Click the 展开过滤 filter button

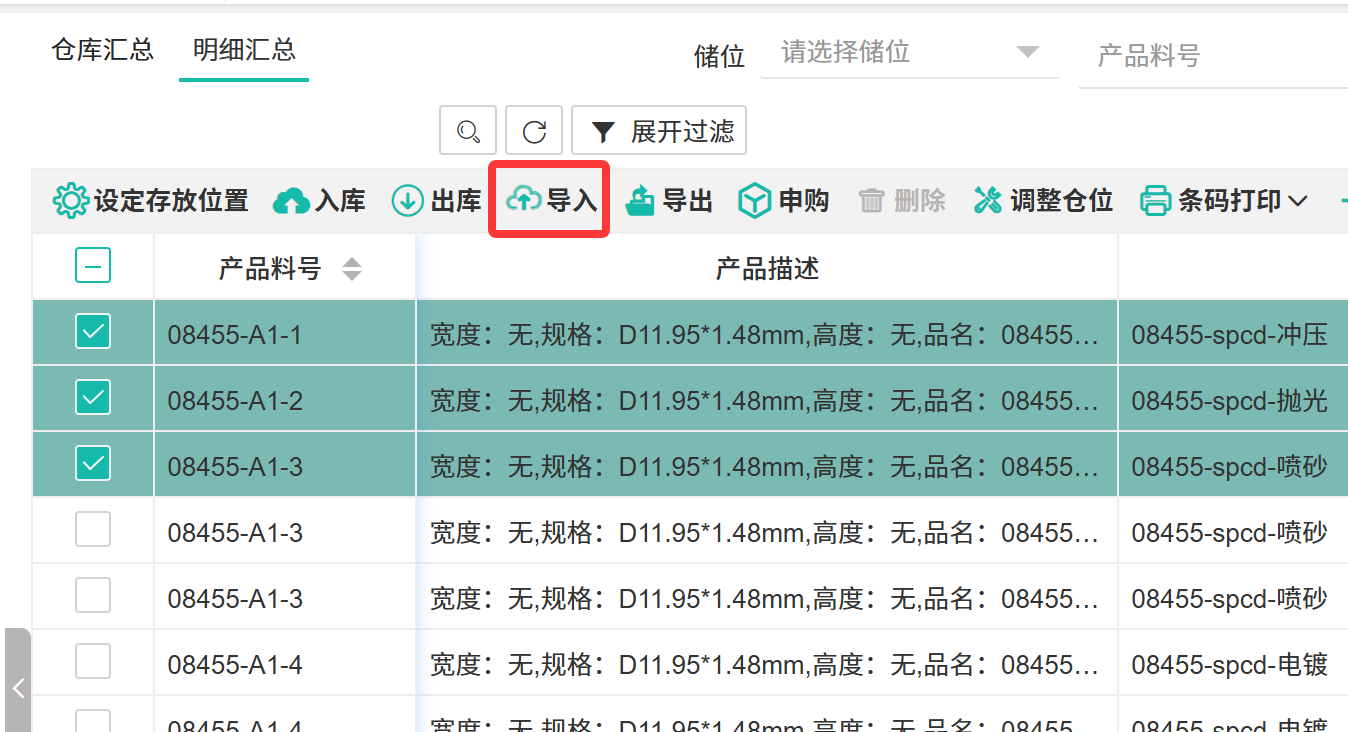pyautogui.click(x=659, y=131)
